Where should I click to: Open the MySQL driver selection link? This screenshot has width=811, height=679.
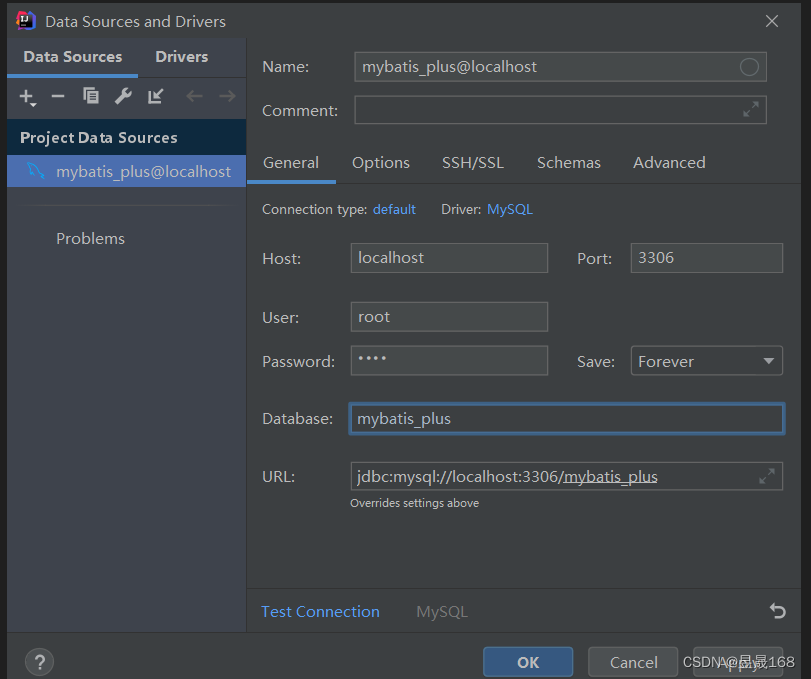coord(510,209)
